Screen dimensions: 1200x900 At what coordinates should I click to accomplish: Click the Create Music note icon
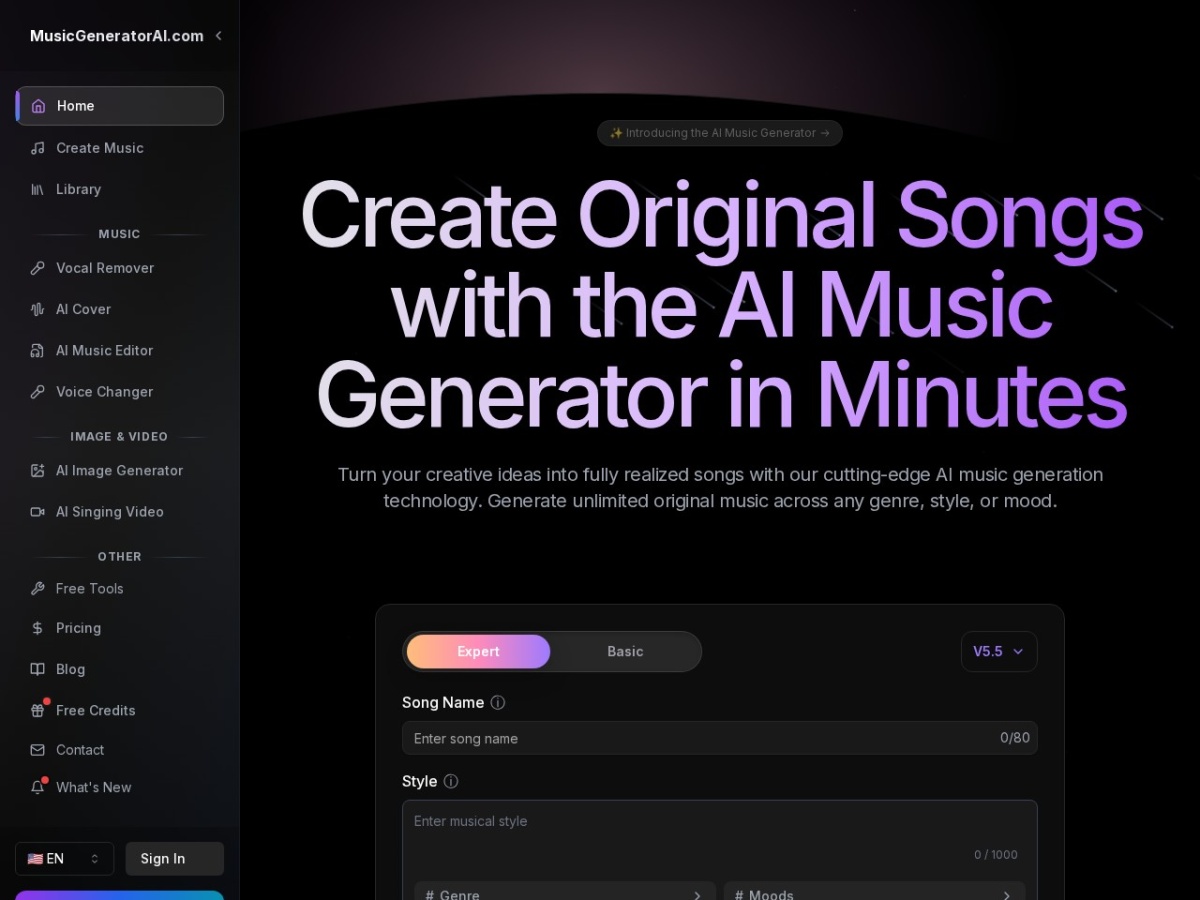(38, 148)
